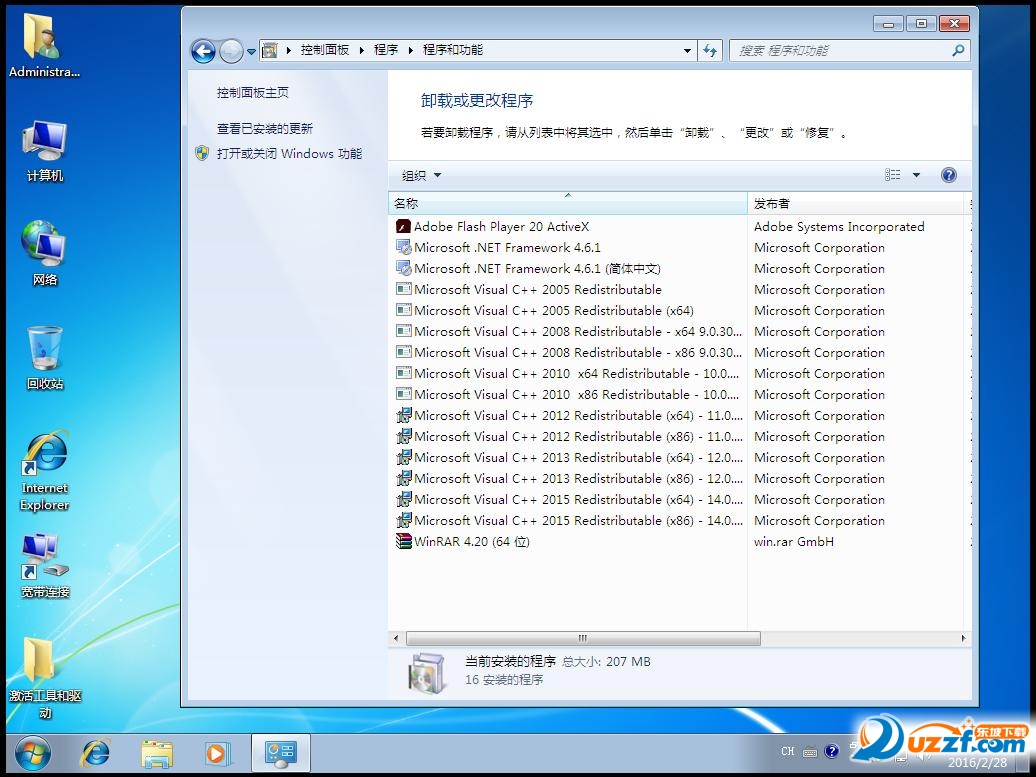Select Visual C++ 2013 Redistributable (x86) icon
Viewport: 1036px width, 777px height.
point(403,478)
